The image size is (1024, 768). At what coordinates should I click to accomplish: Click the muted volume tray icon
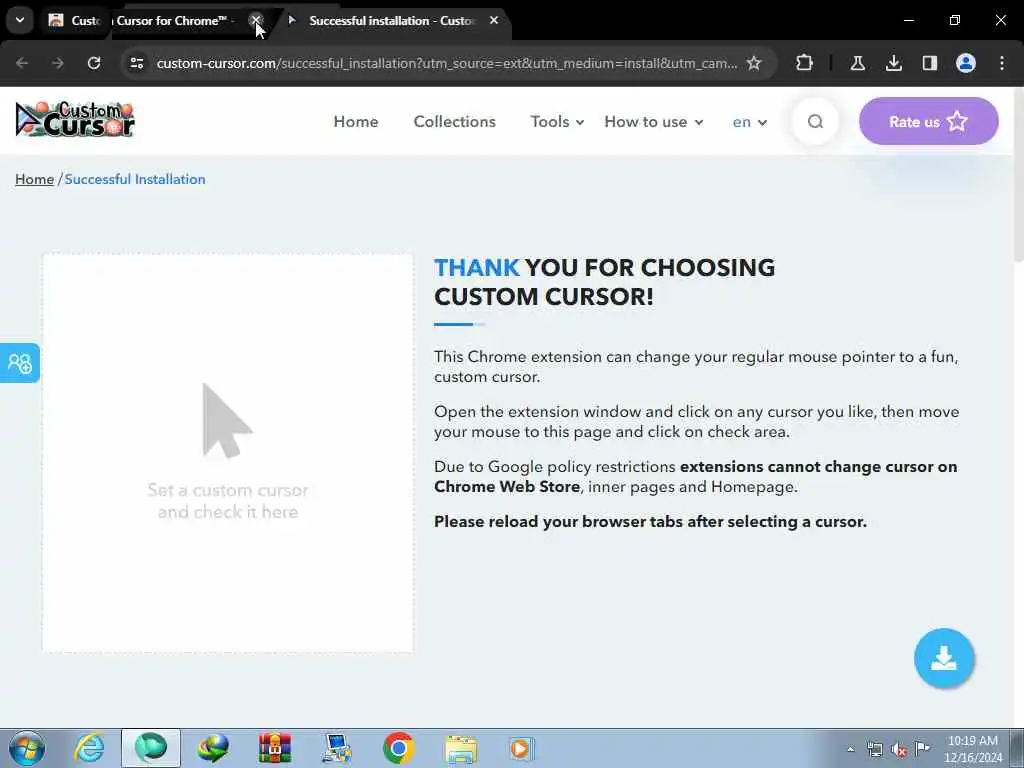[x=899, y=750]
